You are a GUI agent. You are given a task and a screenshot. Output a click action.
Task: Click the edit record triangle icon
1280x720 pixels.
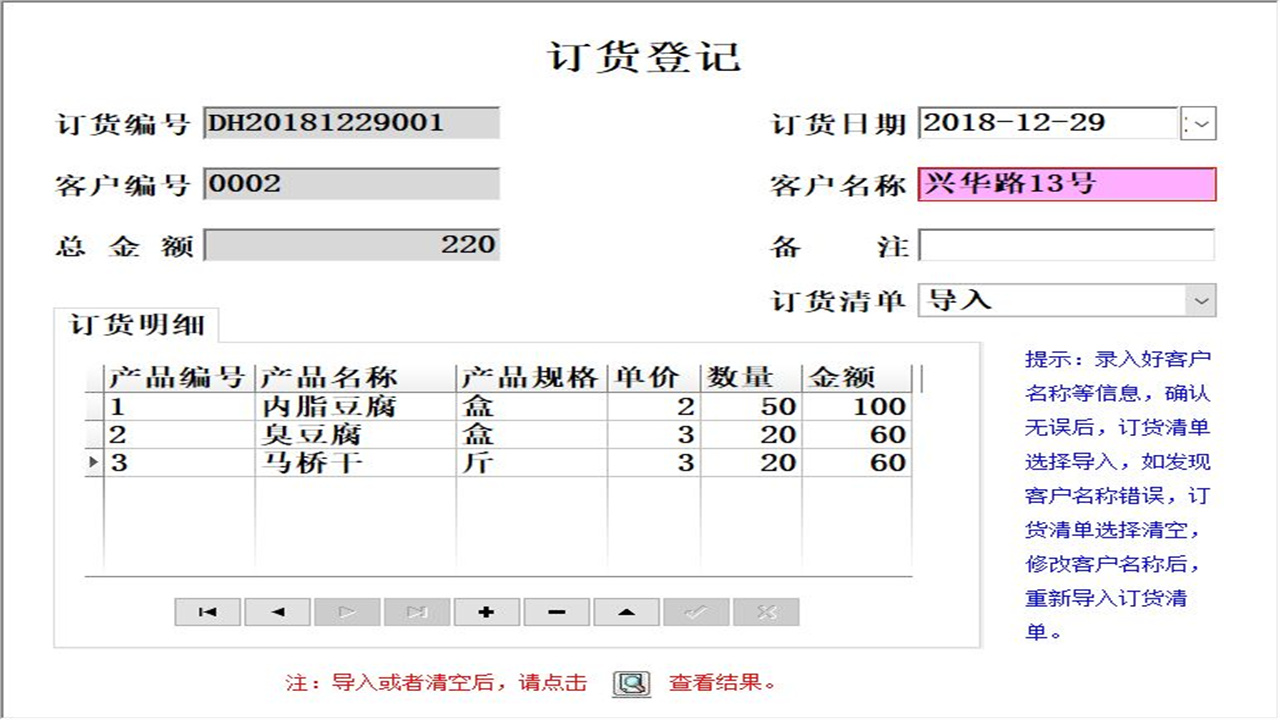click(x=627, y=612)
